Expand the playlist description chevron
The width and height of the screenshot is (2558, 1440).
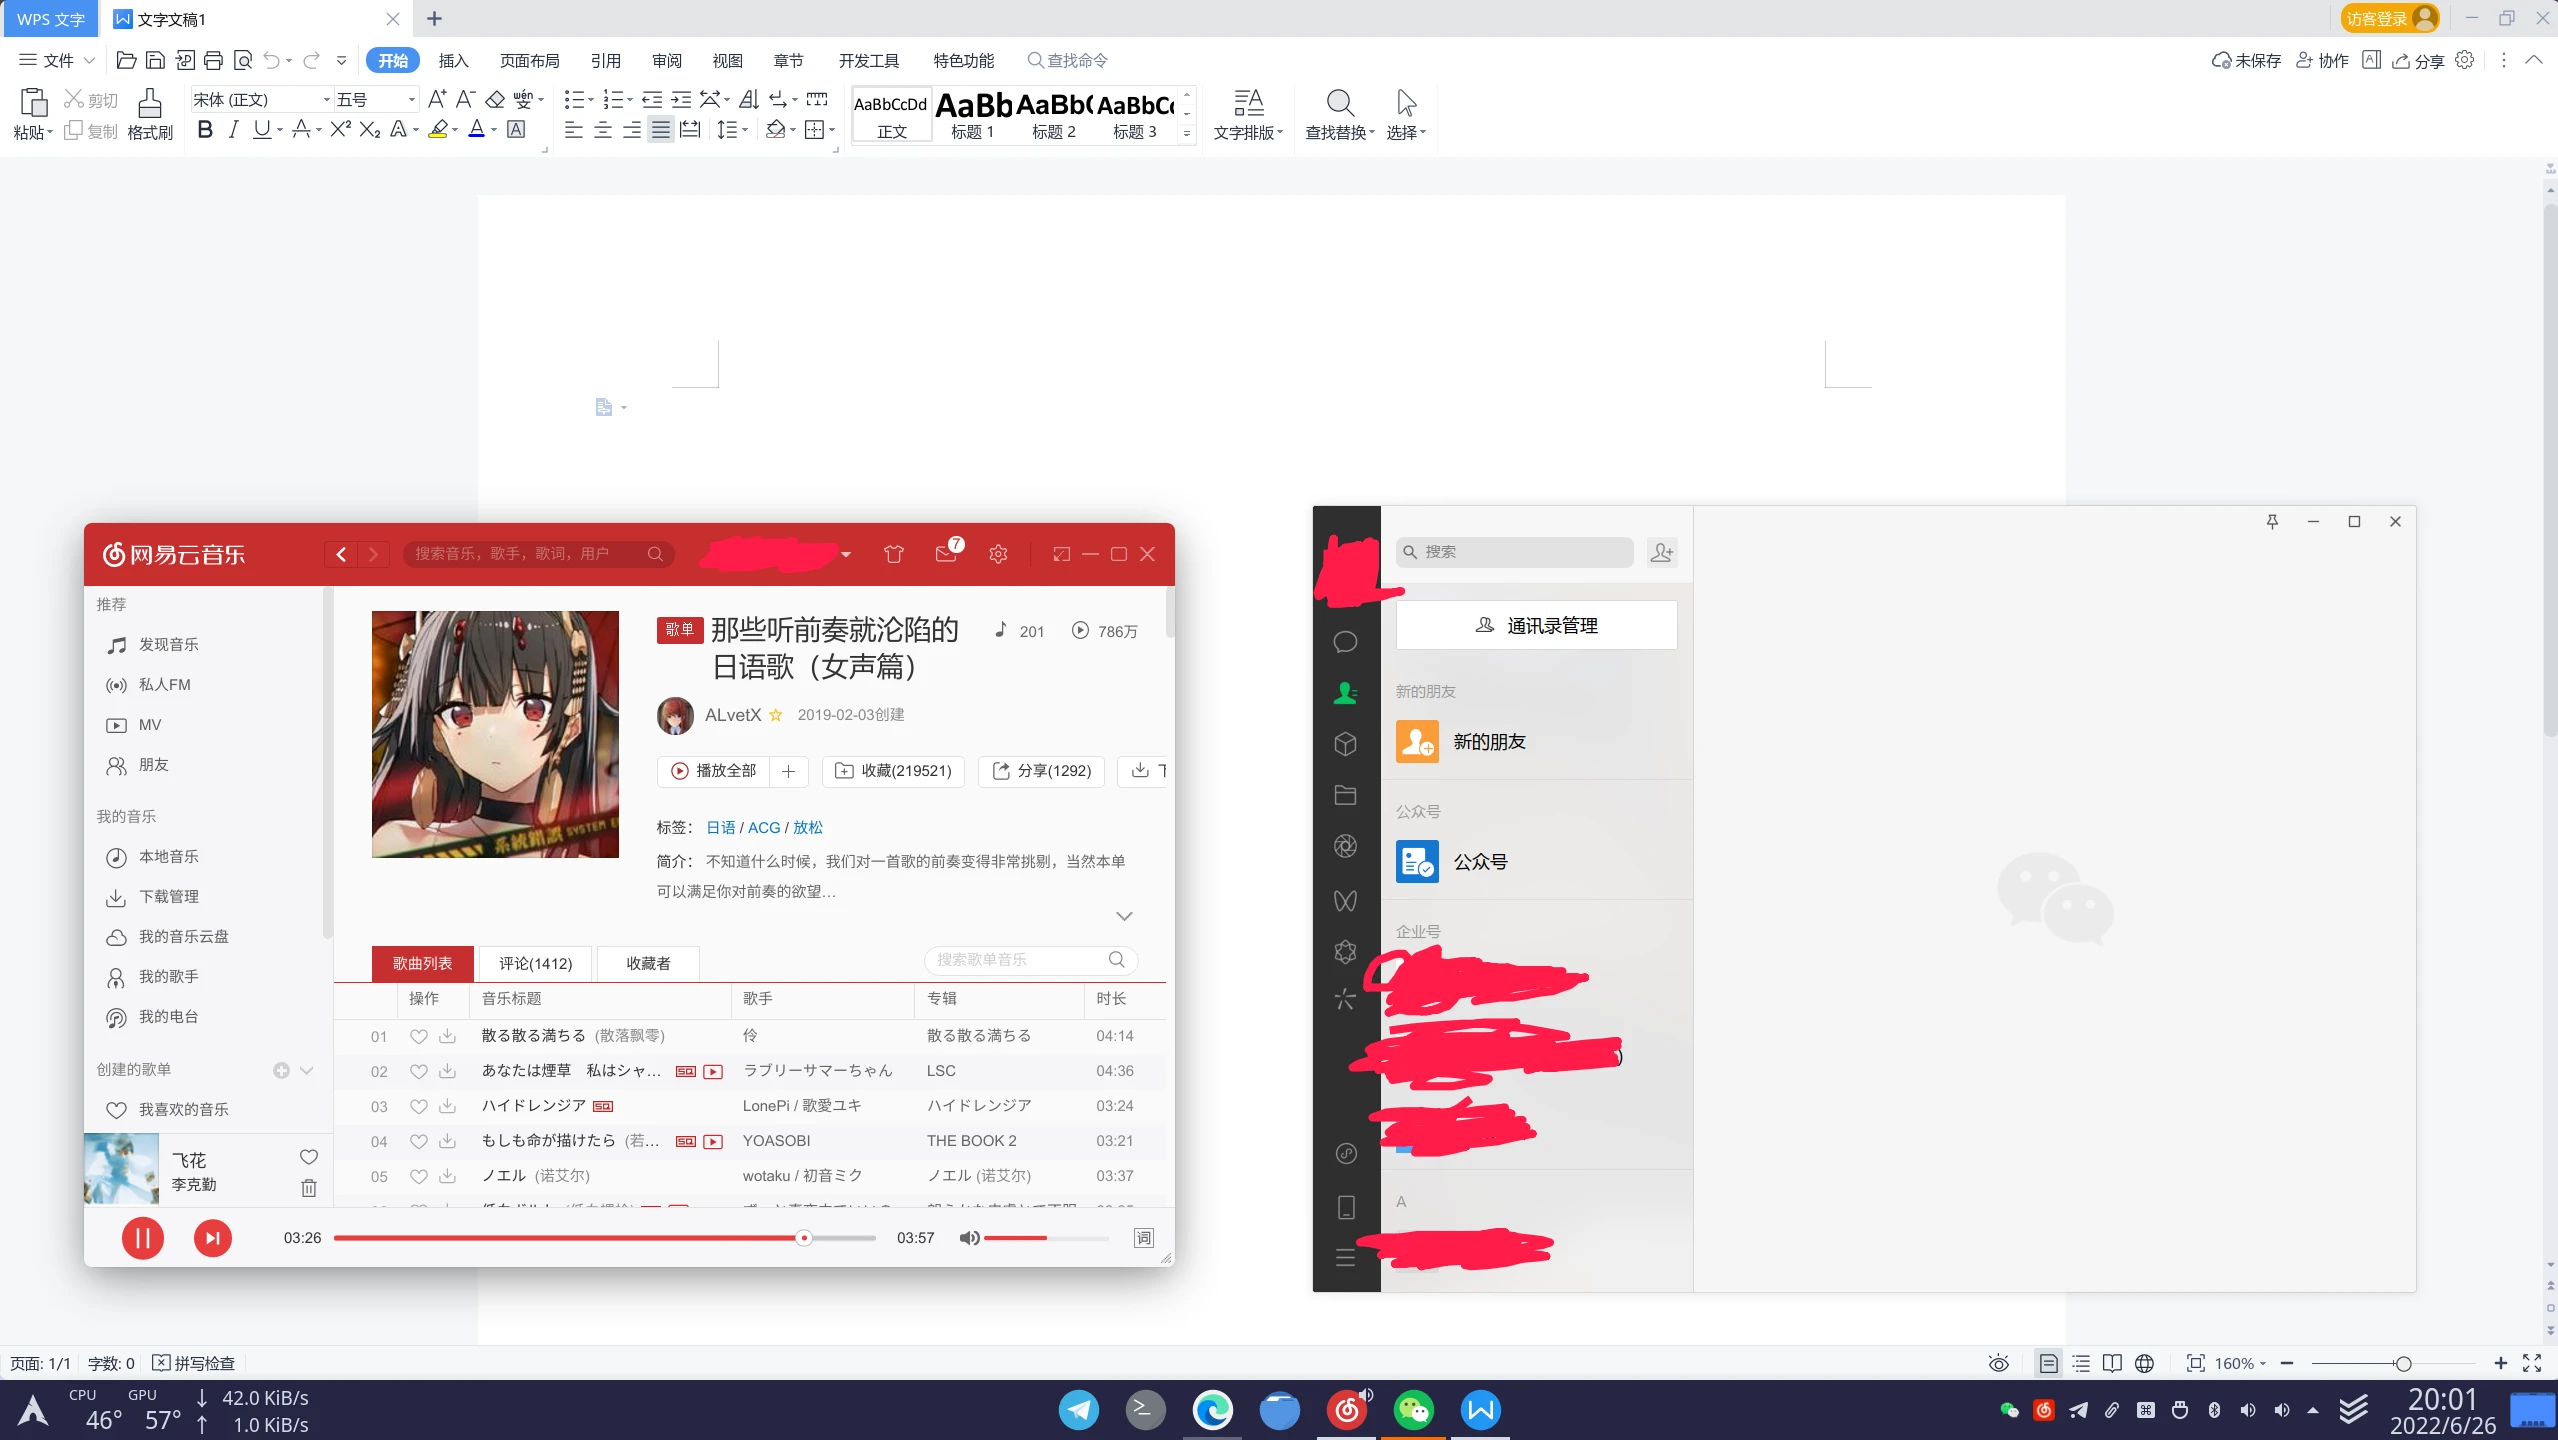pos(1124,916)
